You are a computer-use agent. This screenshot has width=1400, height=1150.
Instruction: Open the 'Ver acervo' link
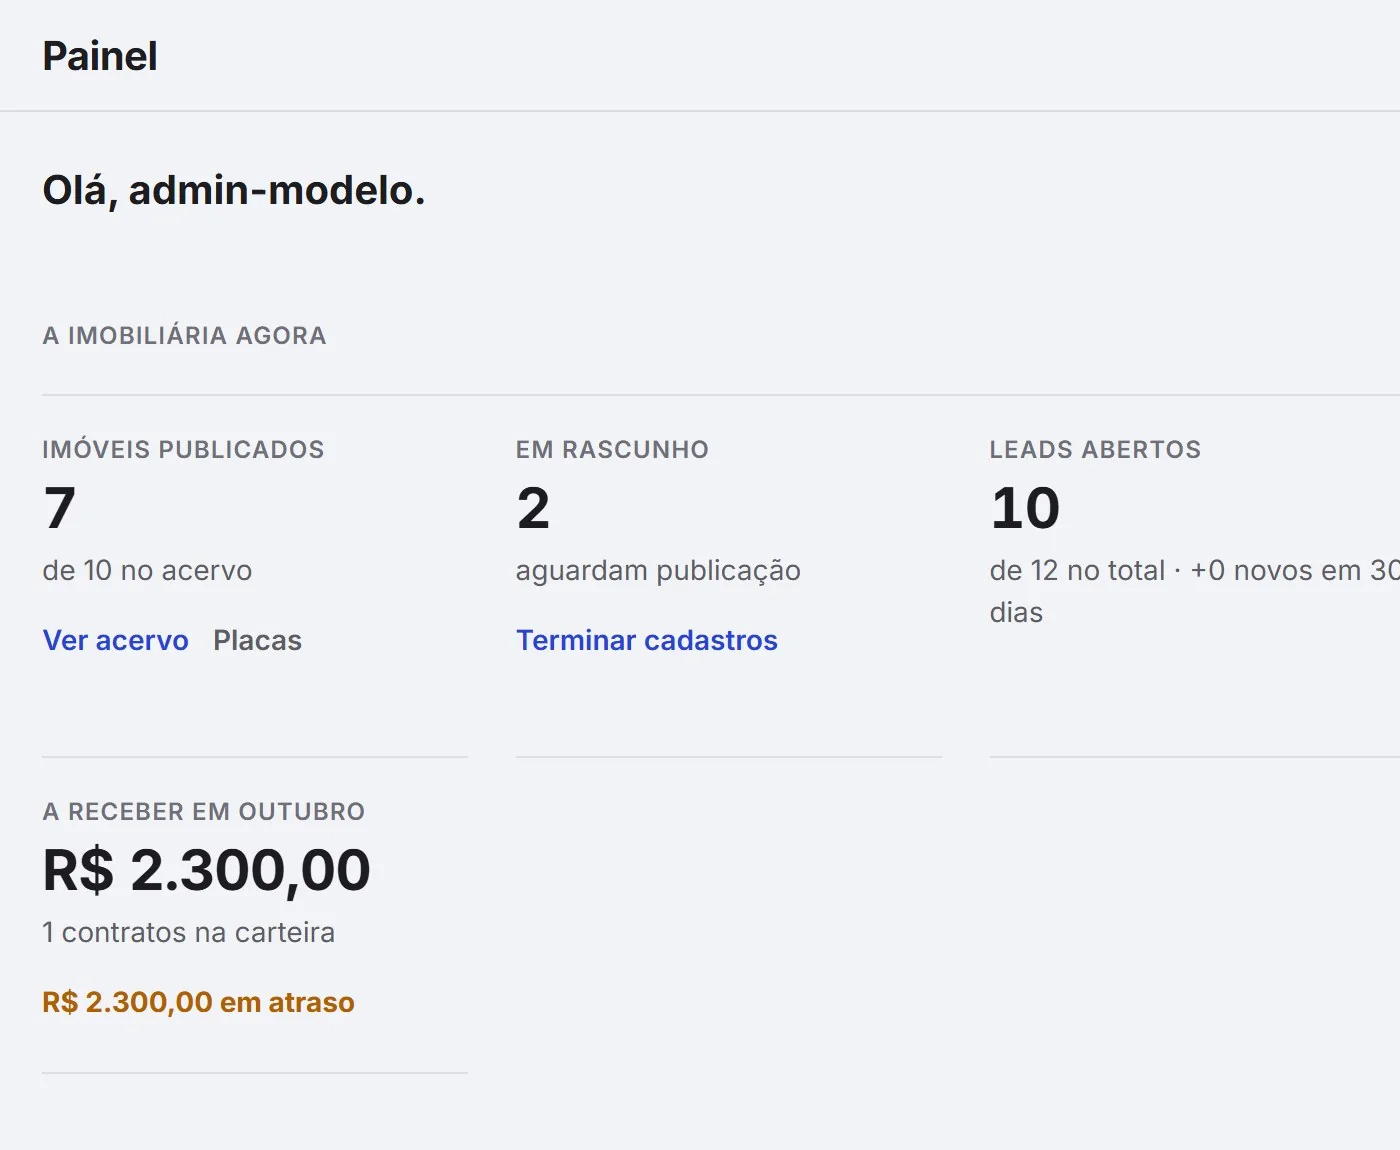(x=115, y=640)
